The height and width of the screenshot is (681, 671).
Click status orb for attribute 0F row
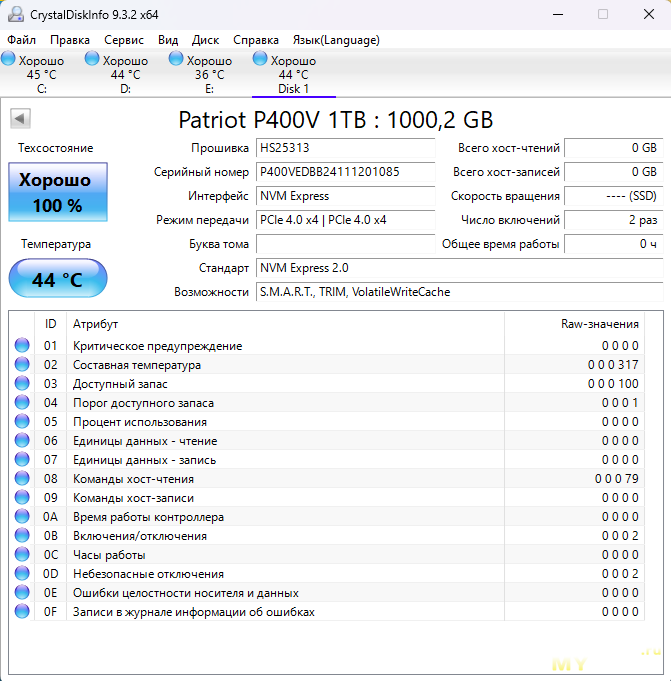coord(22,612)
